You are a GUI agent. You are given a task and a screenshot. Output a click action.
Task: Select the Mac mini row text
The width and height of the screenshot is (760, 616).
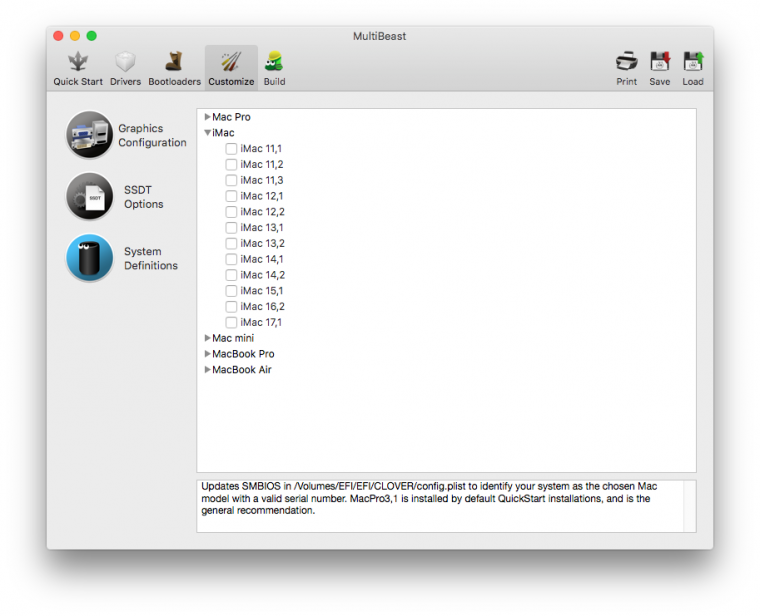[233, 338]
